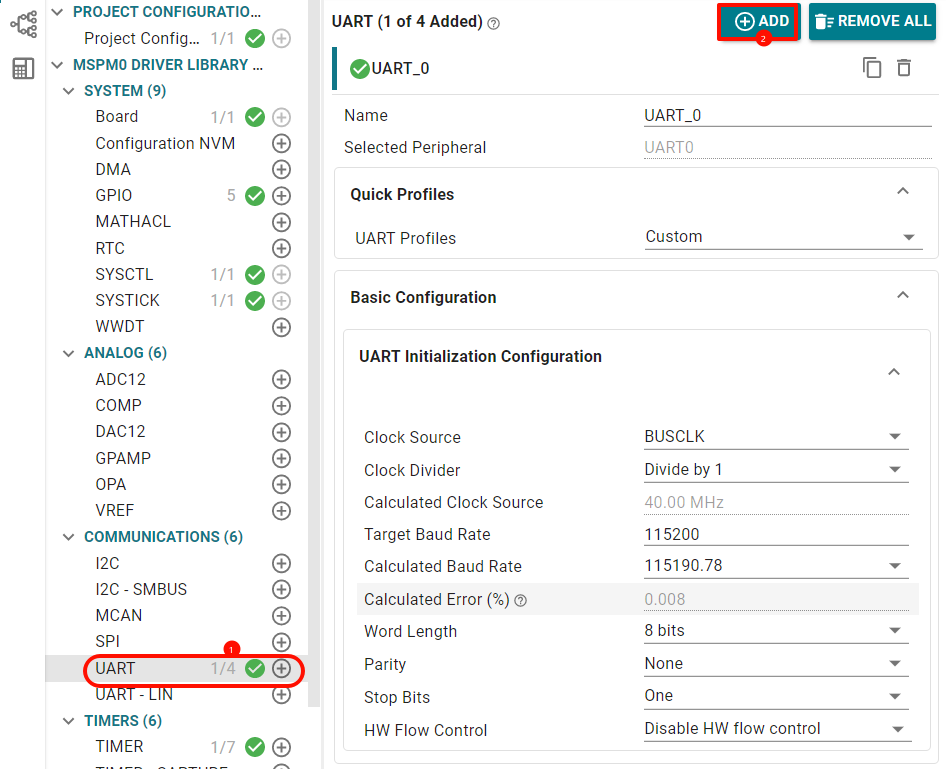946x769 pixels.
Task: Add VREF instance using plus icon
Action: point(281,511)
